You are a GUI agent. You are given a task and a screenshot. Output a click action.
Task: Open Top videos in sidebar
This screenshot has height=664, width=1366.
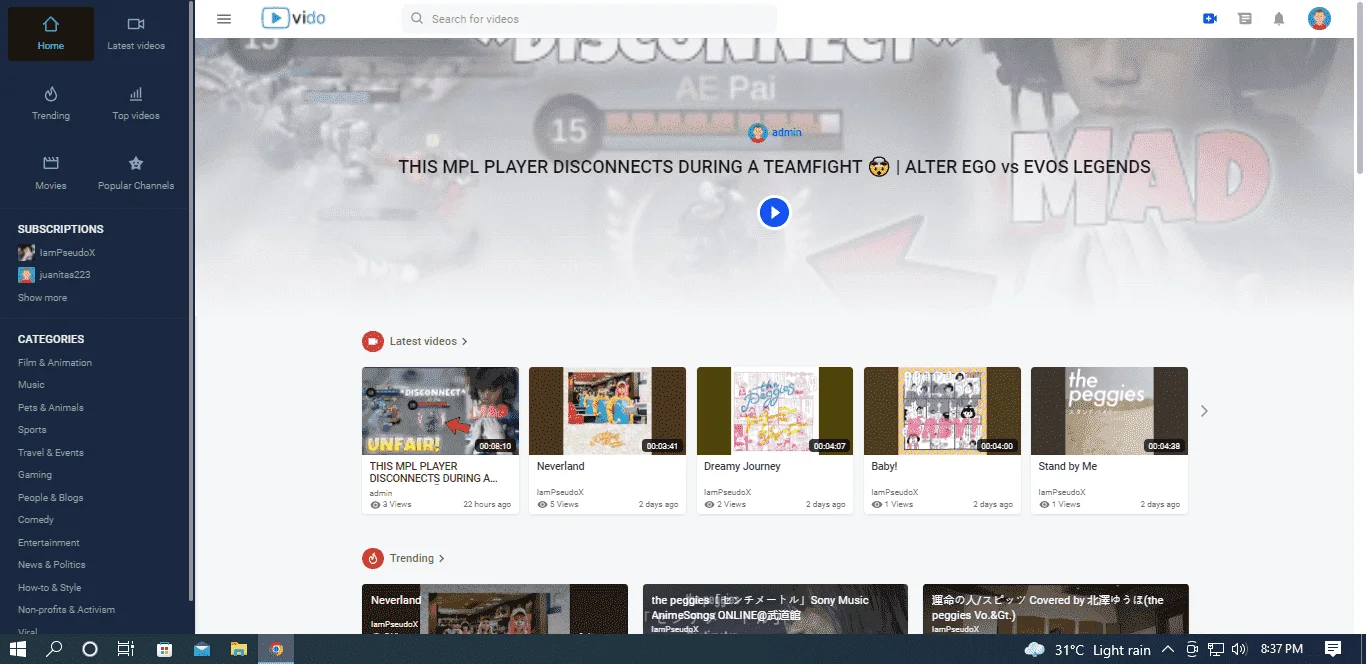point(136,104)
